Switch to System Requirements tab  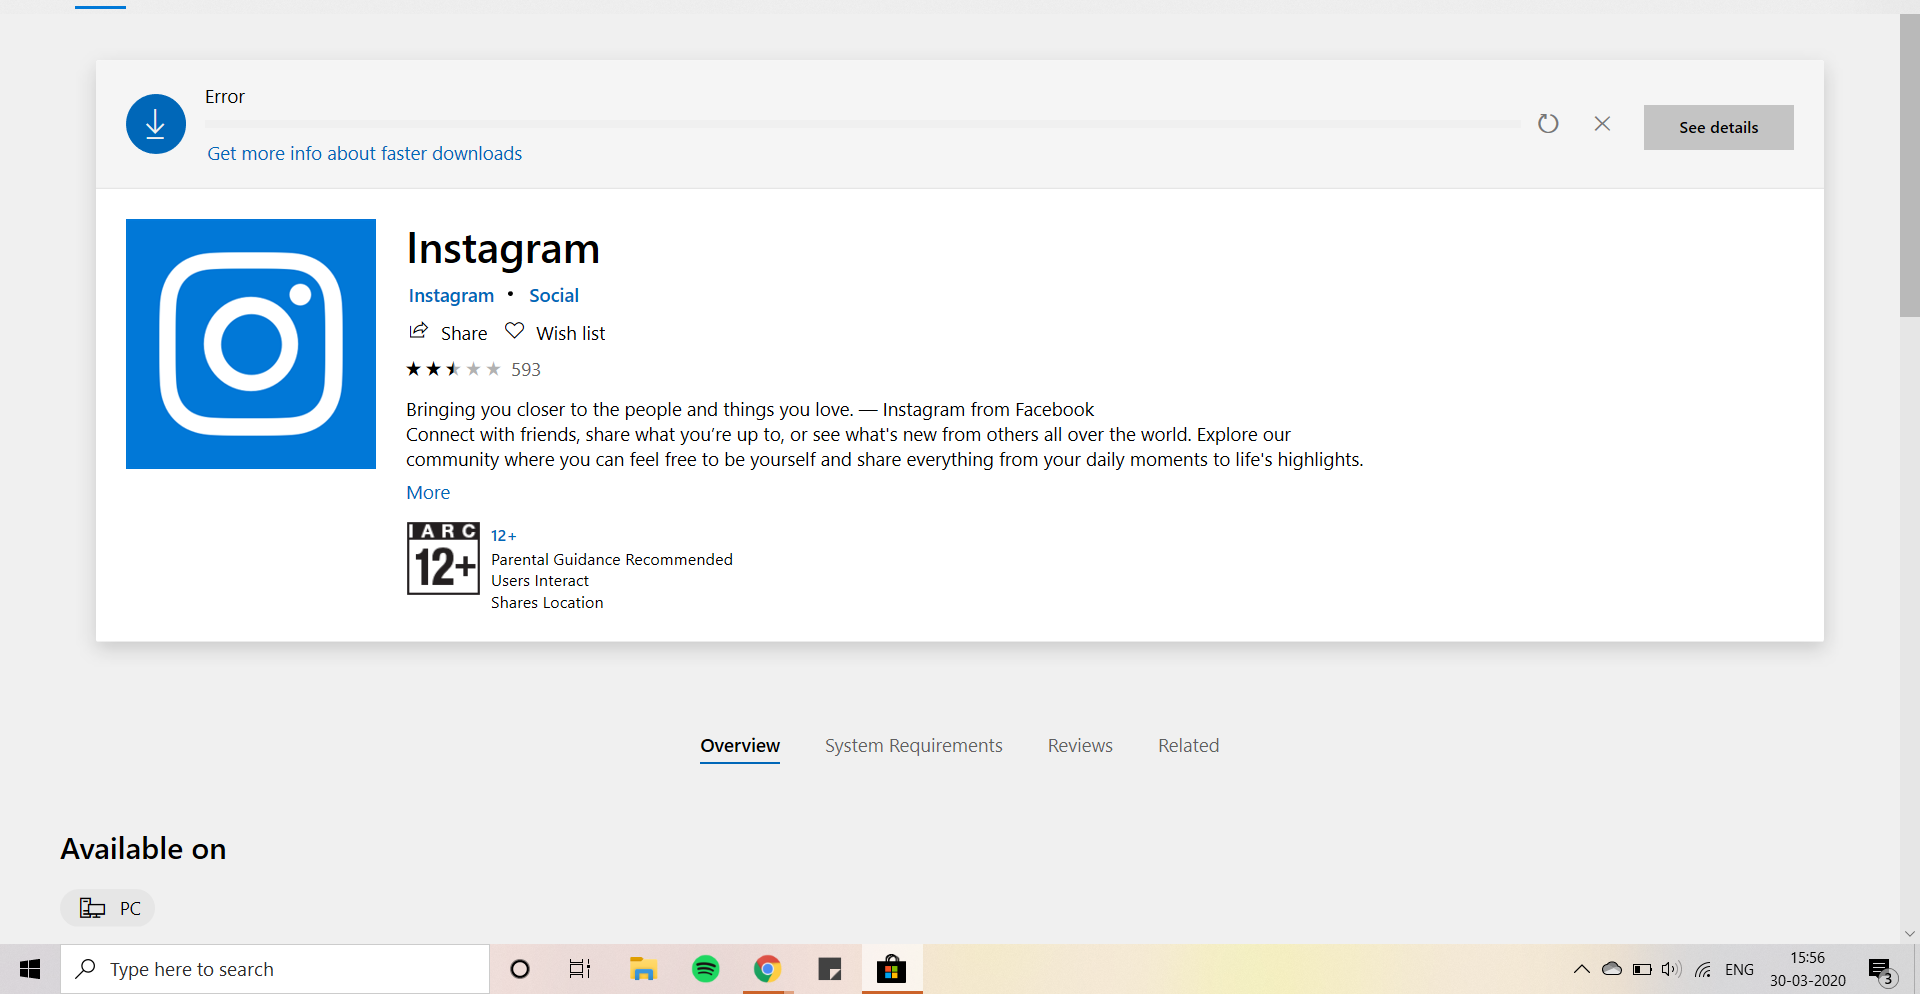914,746
